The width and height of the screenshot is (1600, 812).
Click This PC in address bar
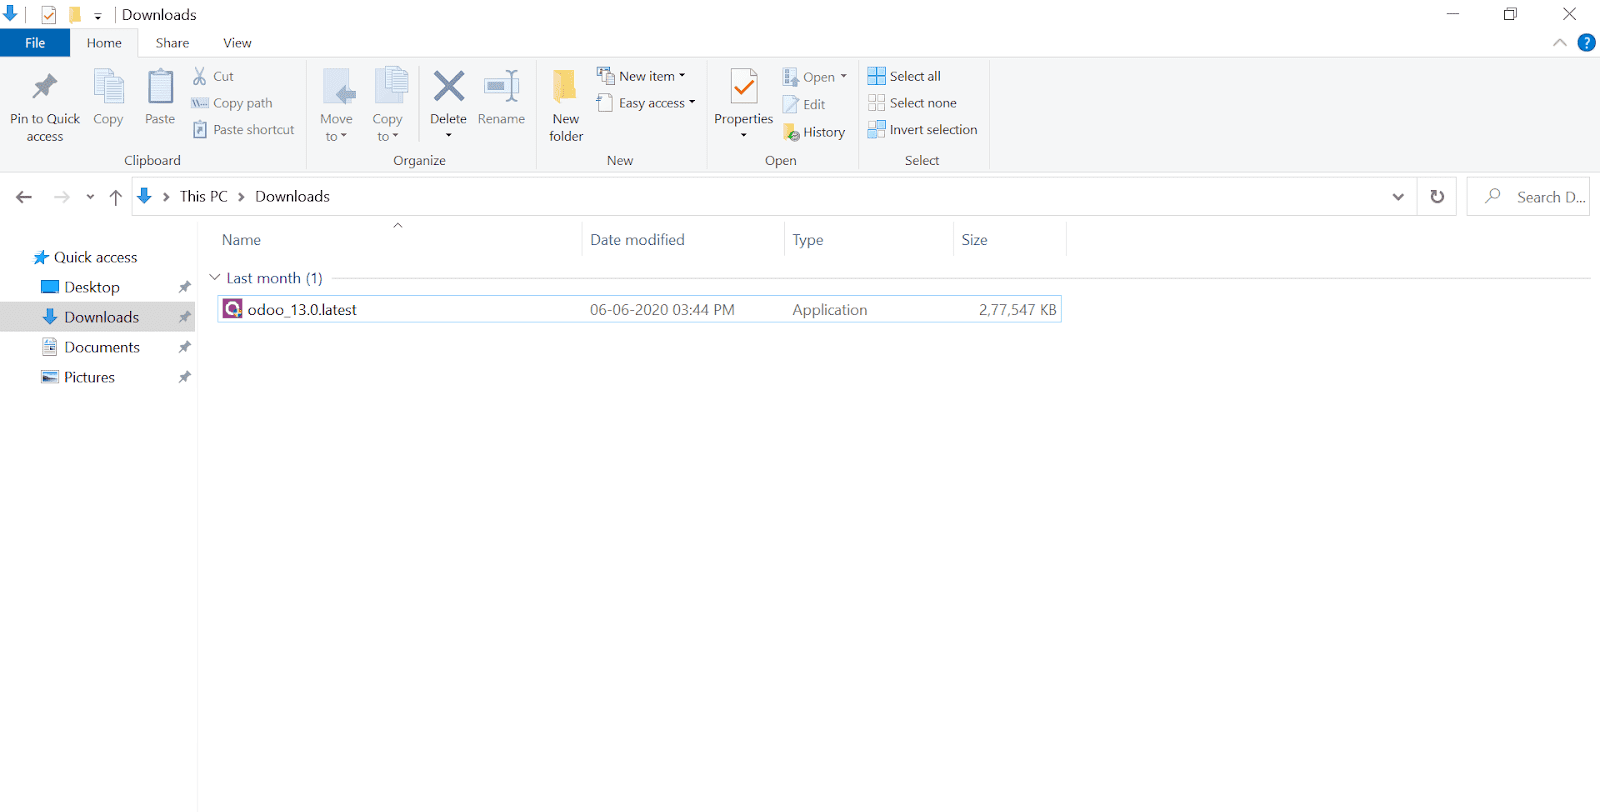pyautogui.click(x=204, y=197)
